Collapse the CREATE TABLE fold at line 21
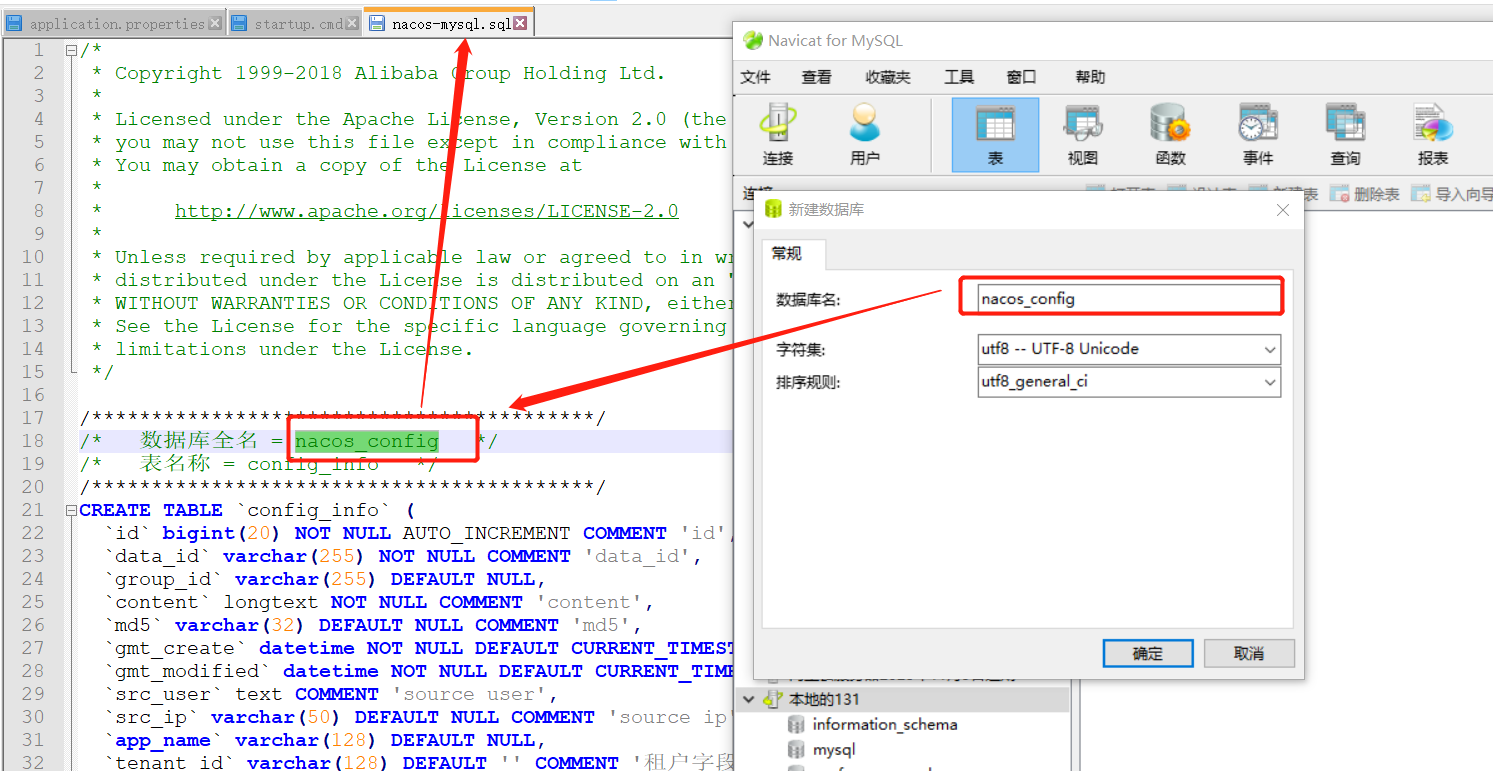The image size is (1493, 771). coord(71,510)
